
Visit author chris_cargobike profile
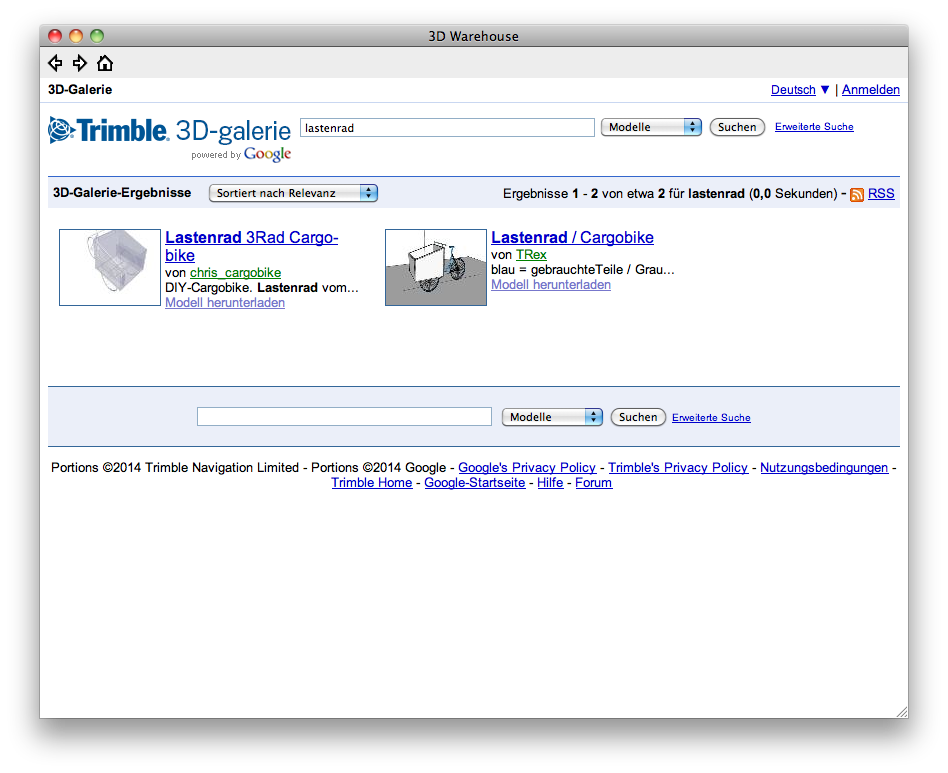[x=235, y=272]
